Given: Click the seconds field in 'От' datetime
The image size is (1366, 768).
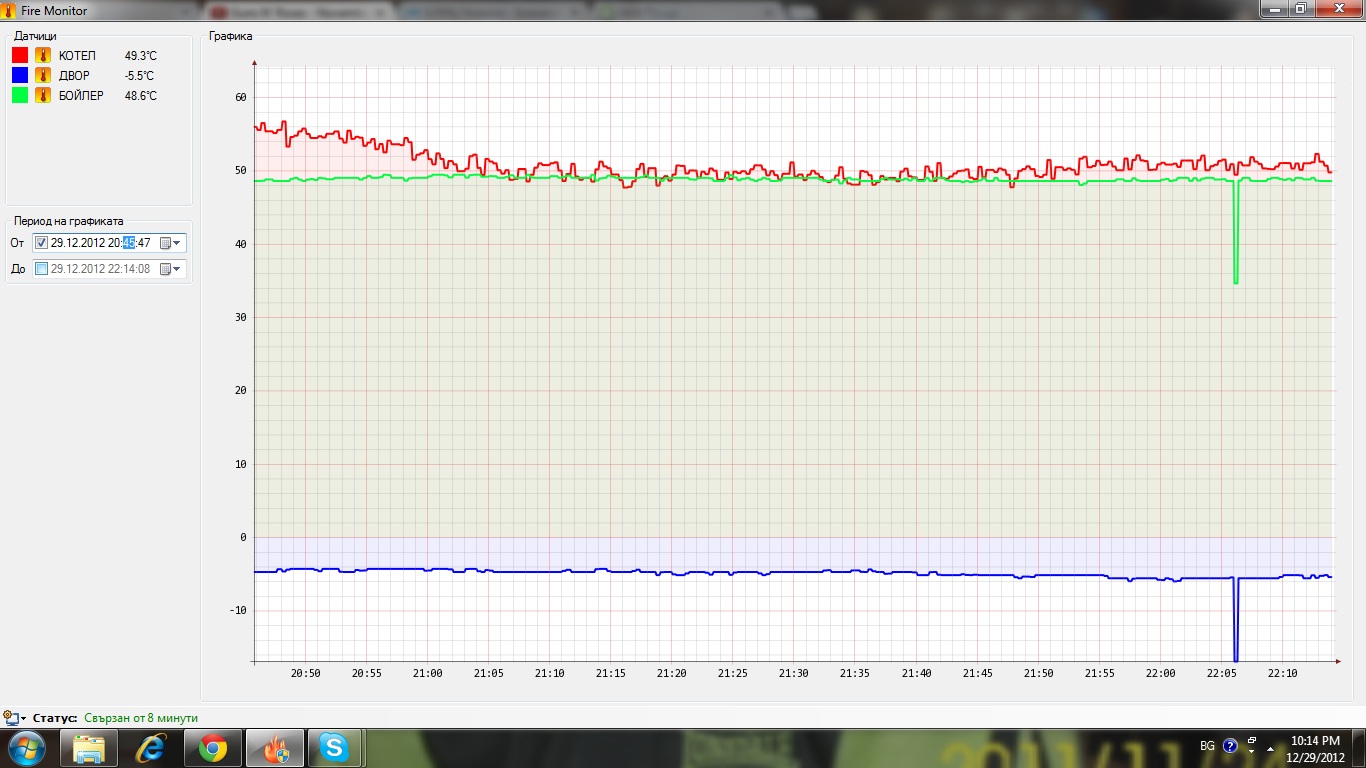Looking at the screenshot, I should [x=144, y=243].
